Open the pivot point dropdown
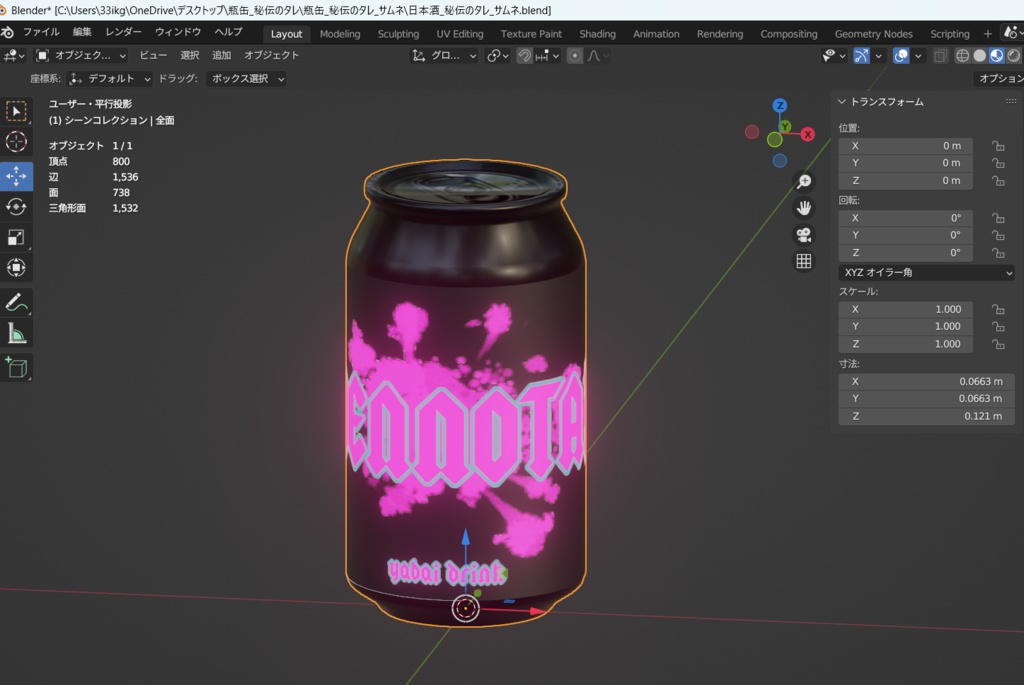The height and width of the screenshot is (685, 1024). [498, 56]
